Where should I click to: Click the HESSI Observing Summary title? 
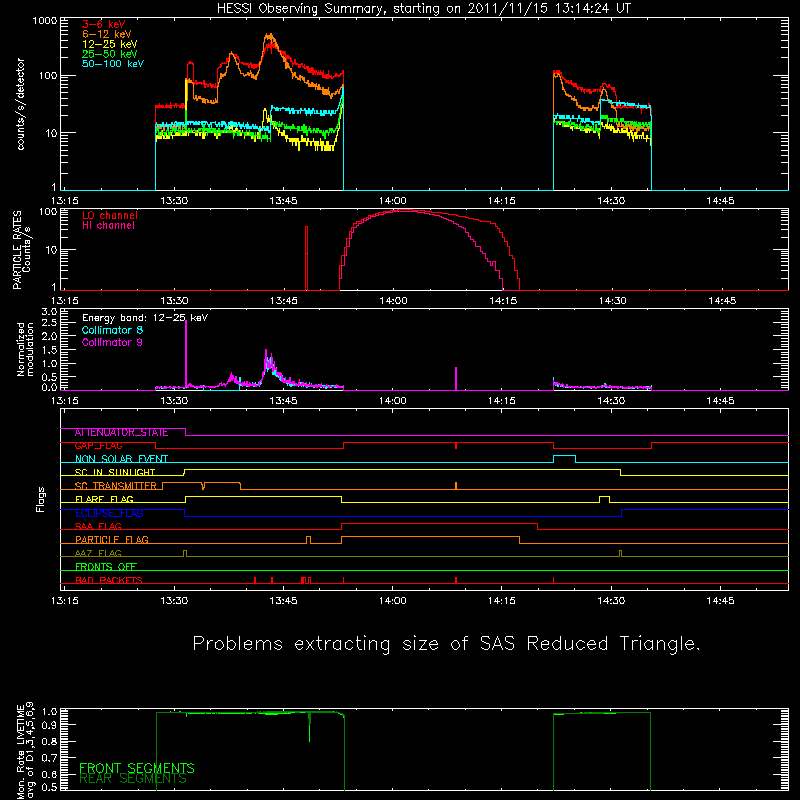pyautogui.click(x=424, y=9)
